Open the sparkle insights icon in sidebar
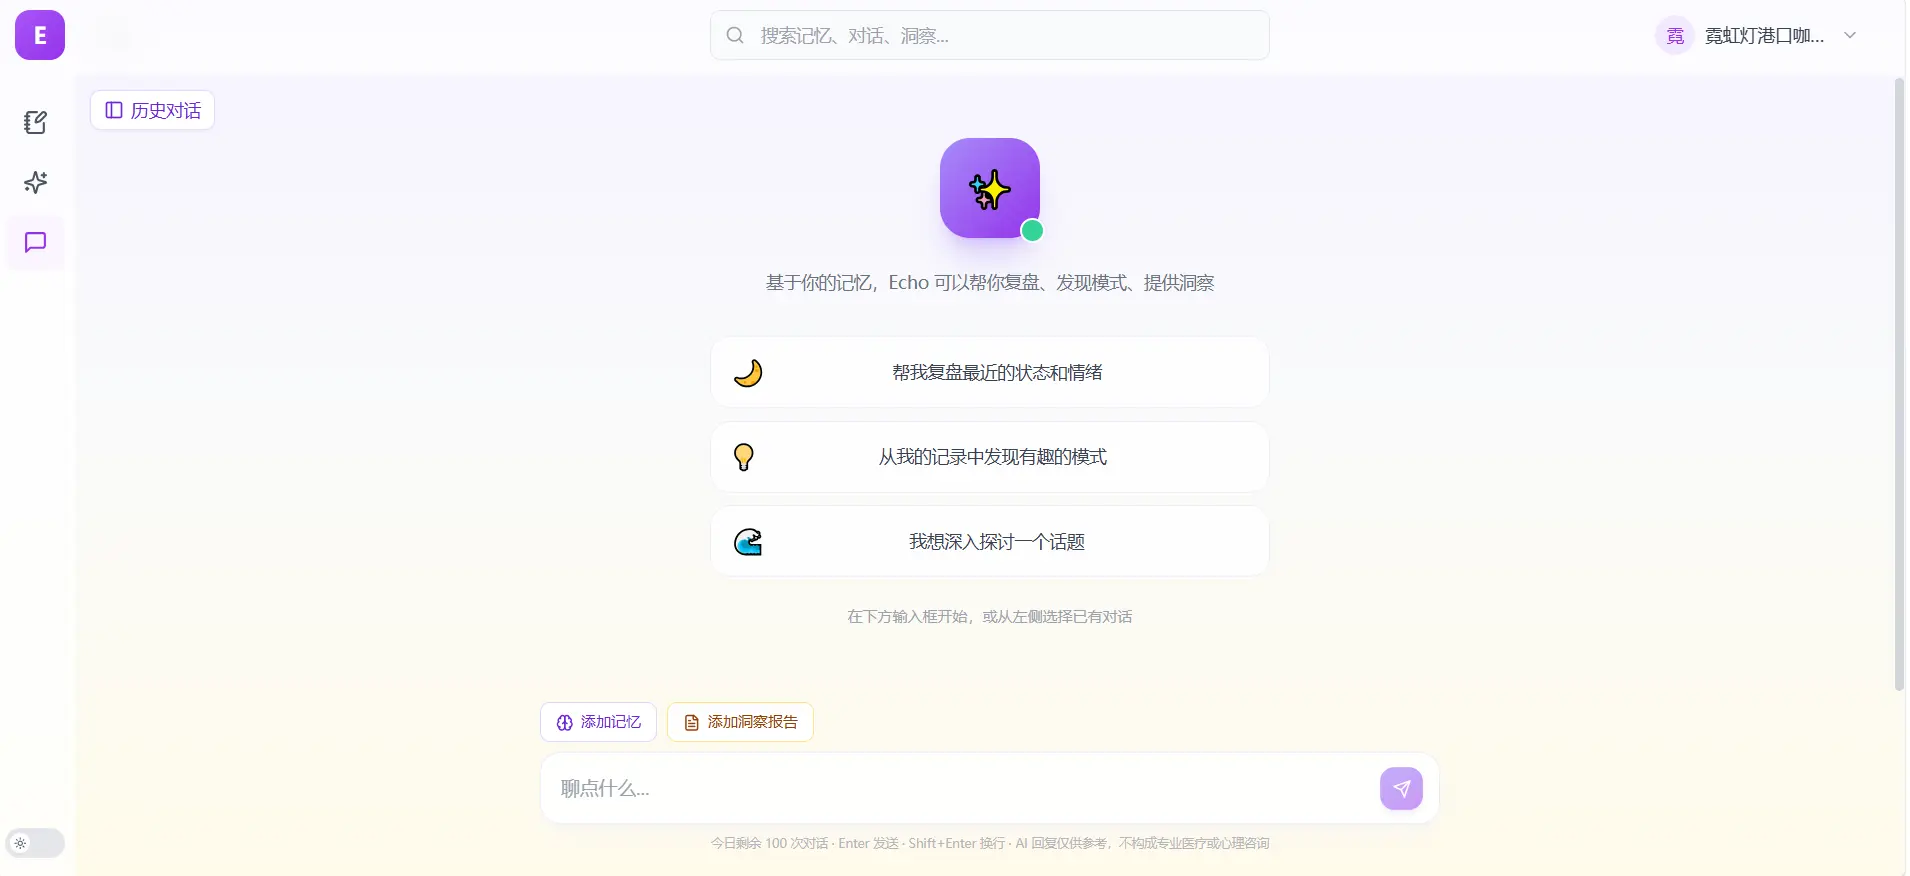This screenshot has width=1910, height=876. click(x=36, y=182)
